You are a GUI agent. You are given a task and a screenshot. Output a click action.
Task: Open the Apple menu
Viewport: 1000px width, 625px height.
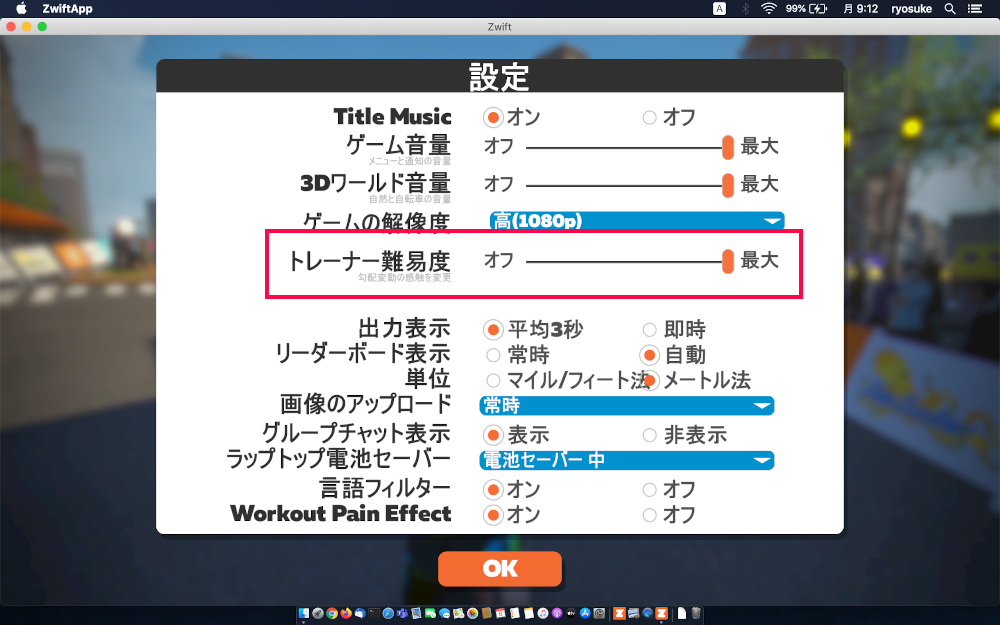click(x=21, y=9)
